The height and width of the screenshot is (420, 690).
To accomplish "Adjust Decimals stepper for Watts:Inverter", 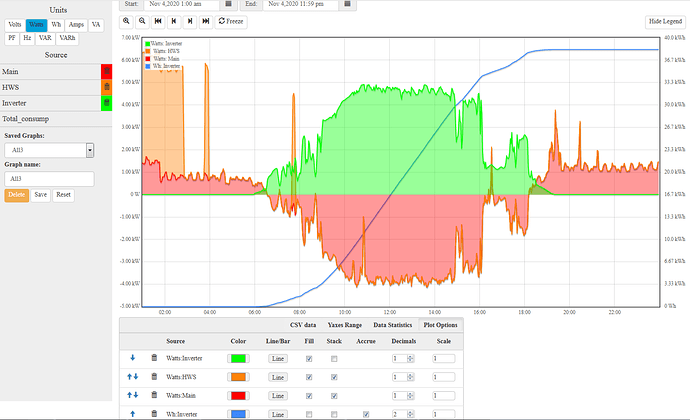I will pyautogui.click(x=411, y=358).
